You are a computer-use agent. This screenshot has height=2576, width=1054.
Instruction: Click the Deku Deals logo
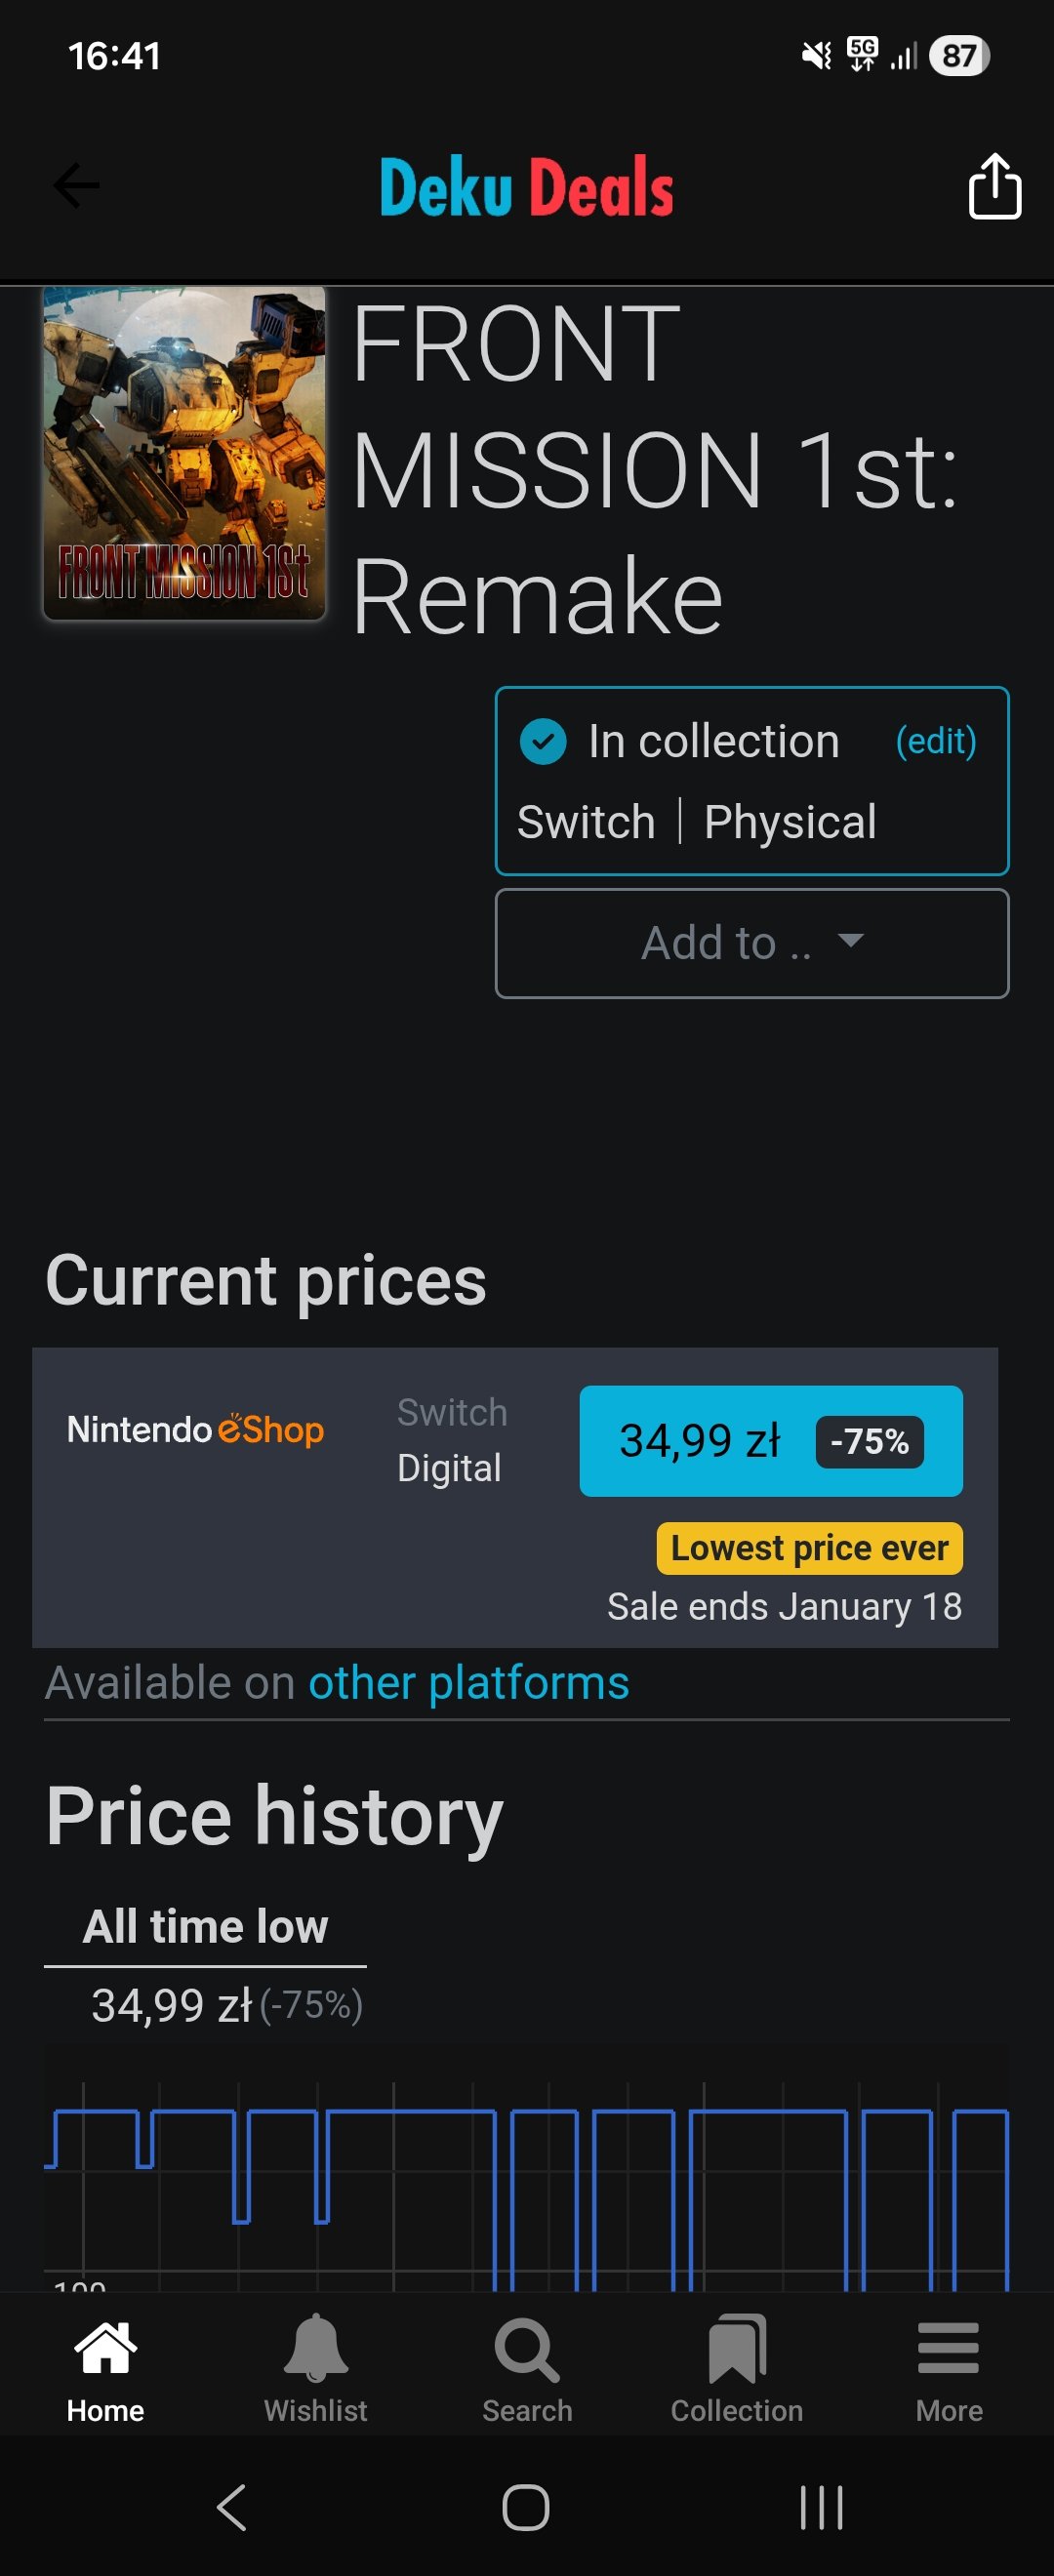click(527, 187)
